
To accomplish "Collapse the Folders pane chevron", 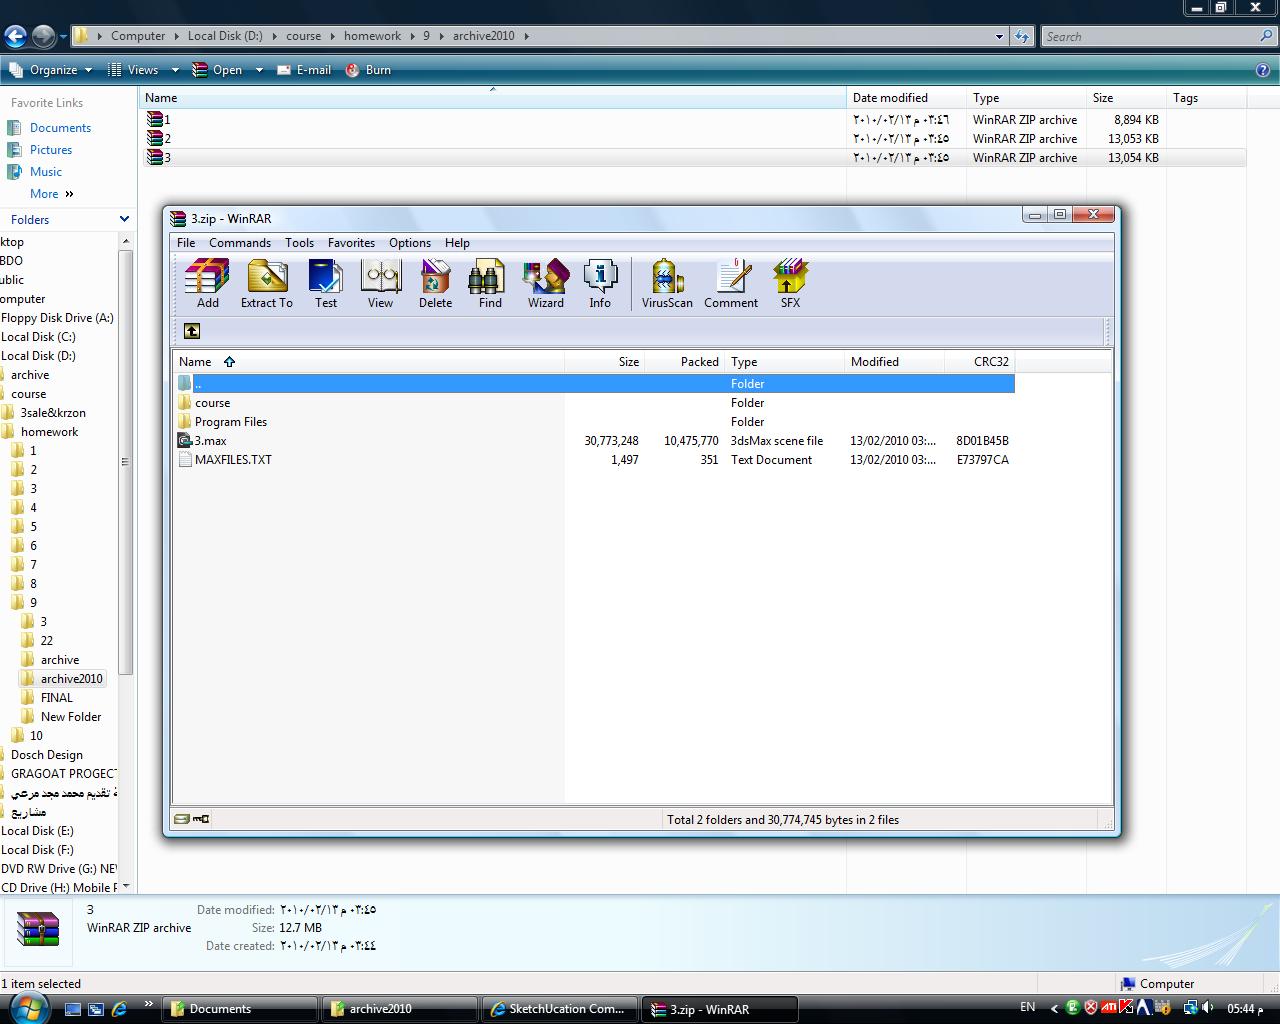I will pyautogui.click(x=124, y=219).
